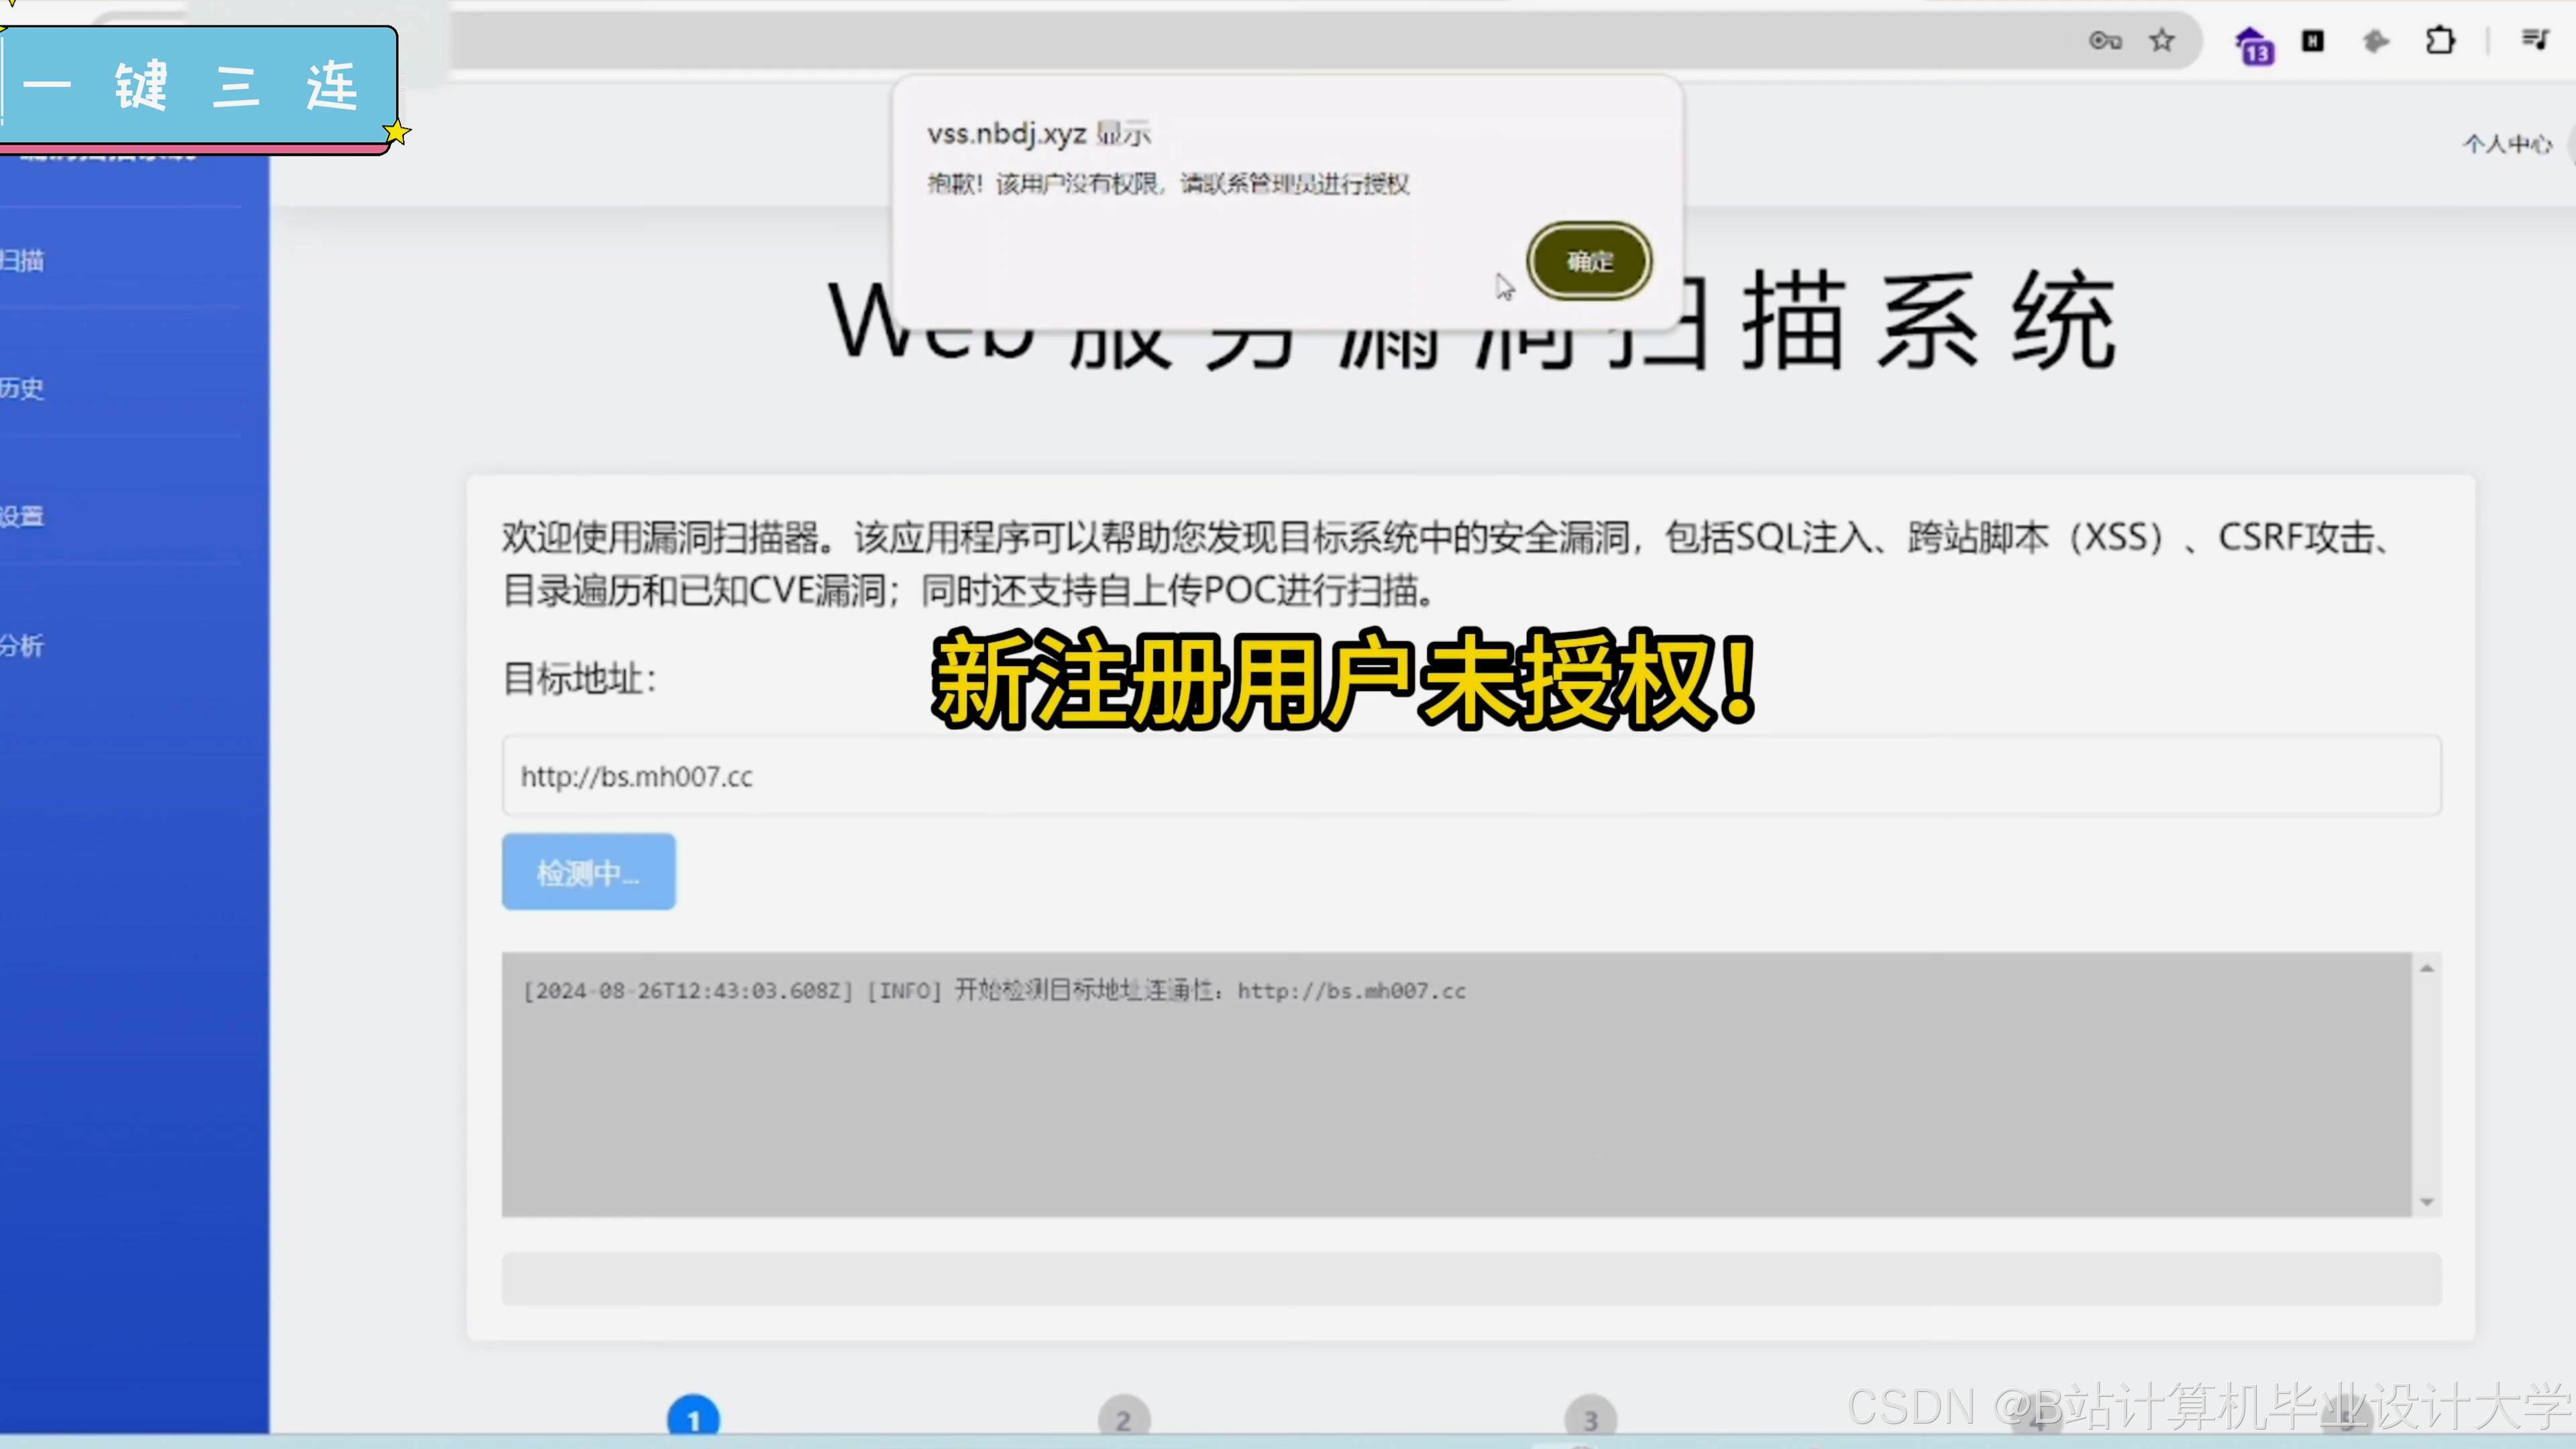Click the black H extension icon

2313,41
